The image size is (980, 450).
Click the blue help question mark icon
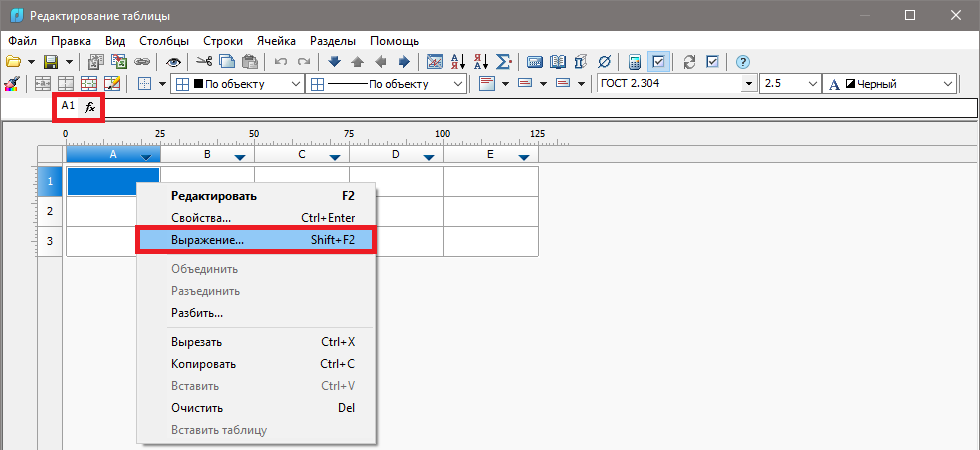pyautogui.click(x=742, y=62)
